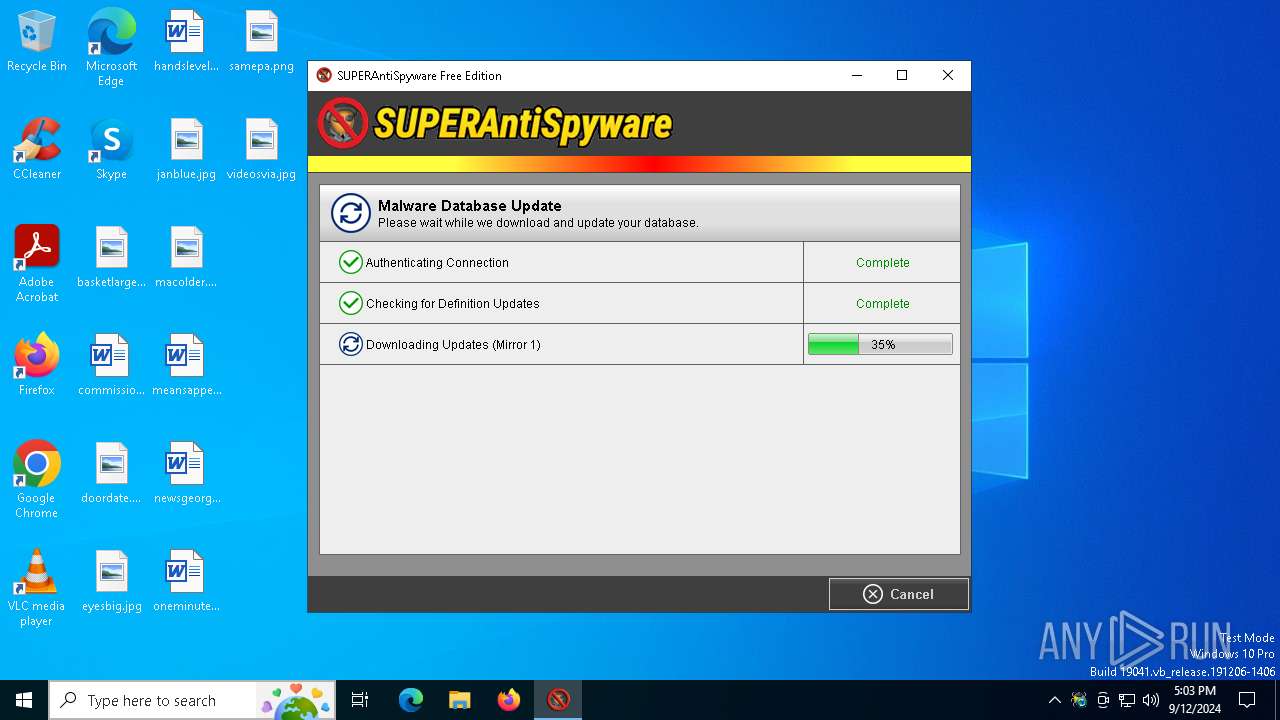Viewport: 1280px width, 720px height.
Task: Select Skype desktop shortcut
Action: 111,149
